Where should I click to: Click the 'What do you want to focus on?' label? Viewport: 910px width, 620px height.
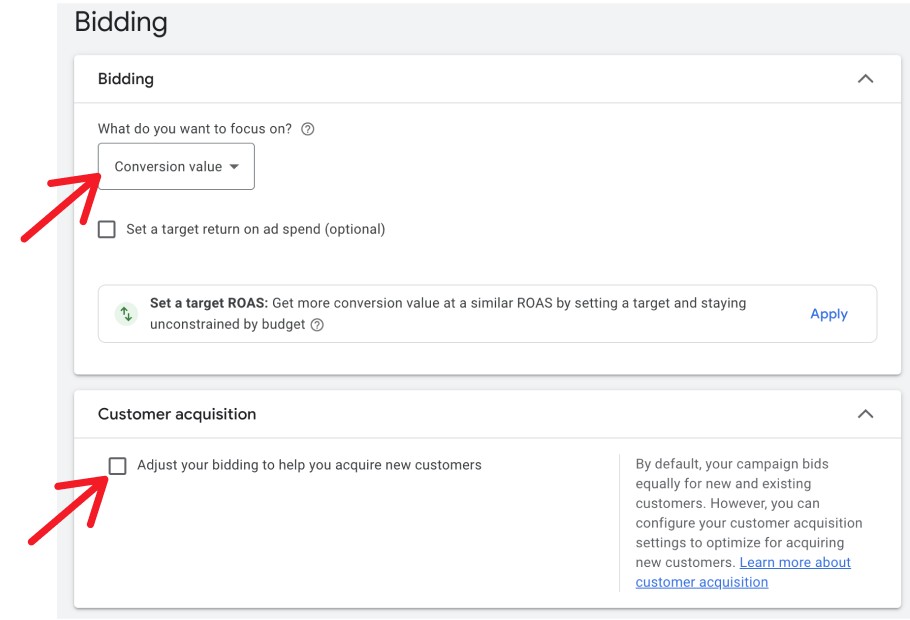click(x=195, y=129)
